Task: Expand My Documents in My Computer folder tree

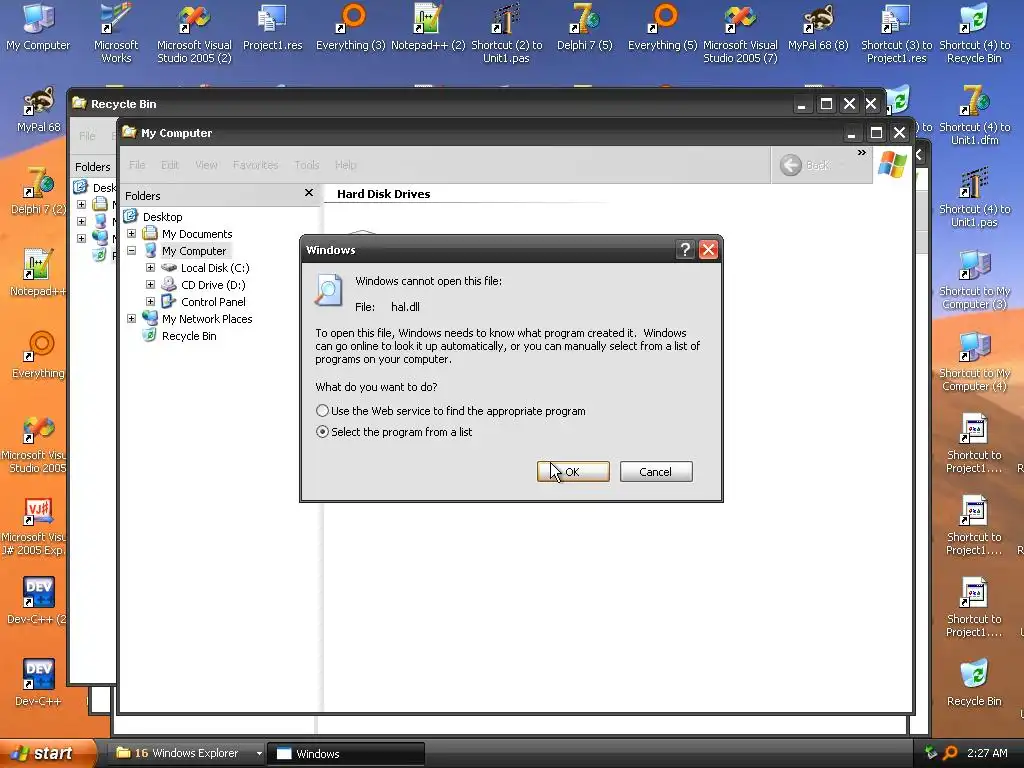Action: tap(131, 233)
